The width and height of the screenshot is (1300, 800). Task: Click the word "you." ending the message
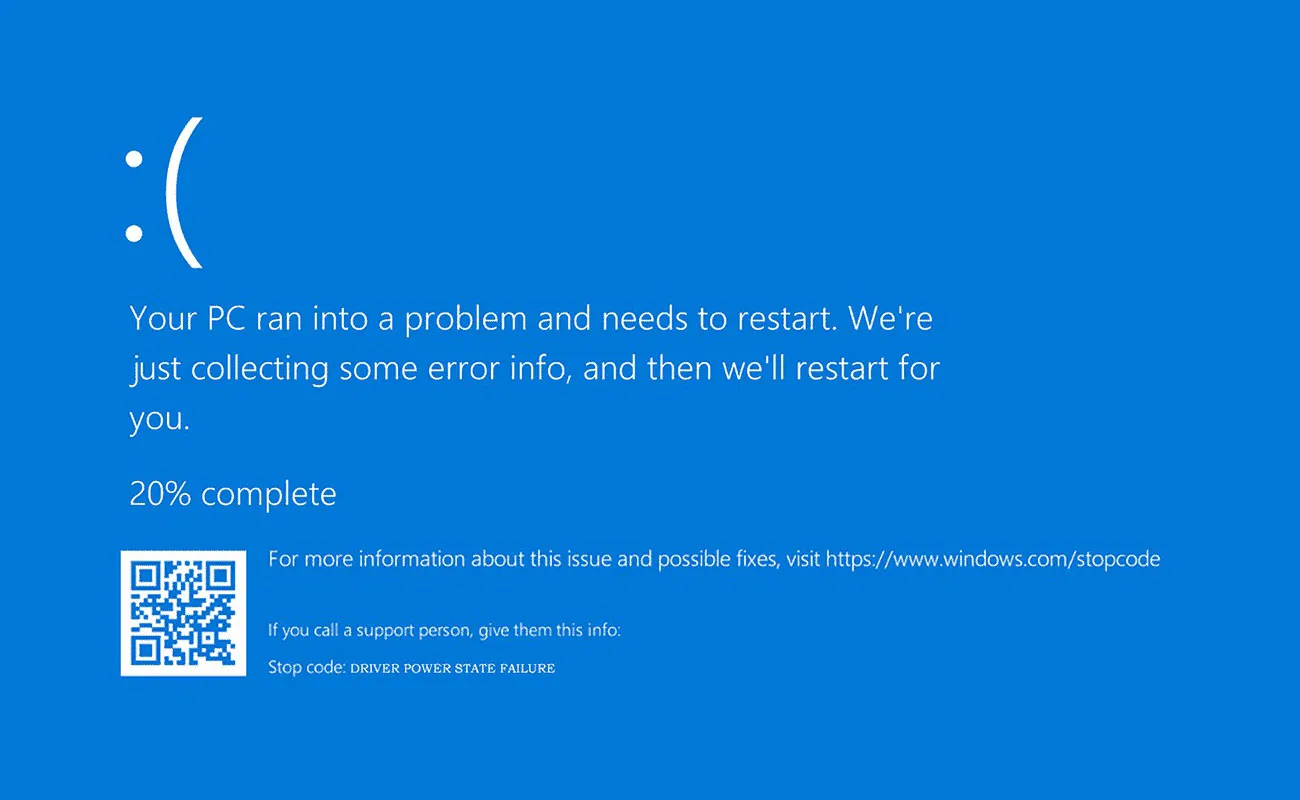(x=159, y=420)
